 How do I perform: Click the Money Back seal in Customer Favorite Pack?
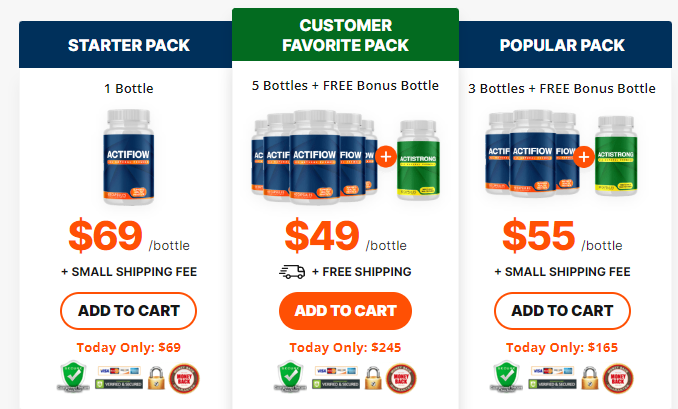coord(402,377)
